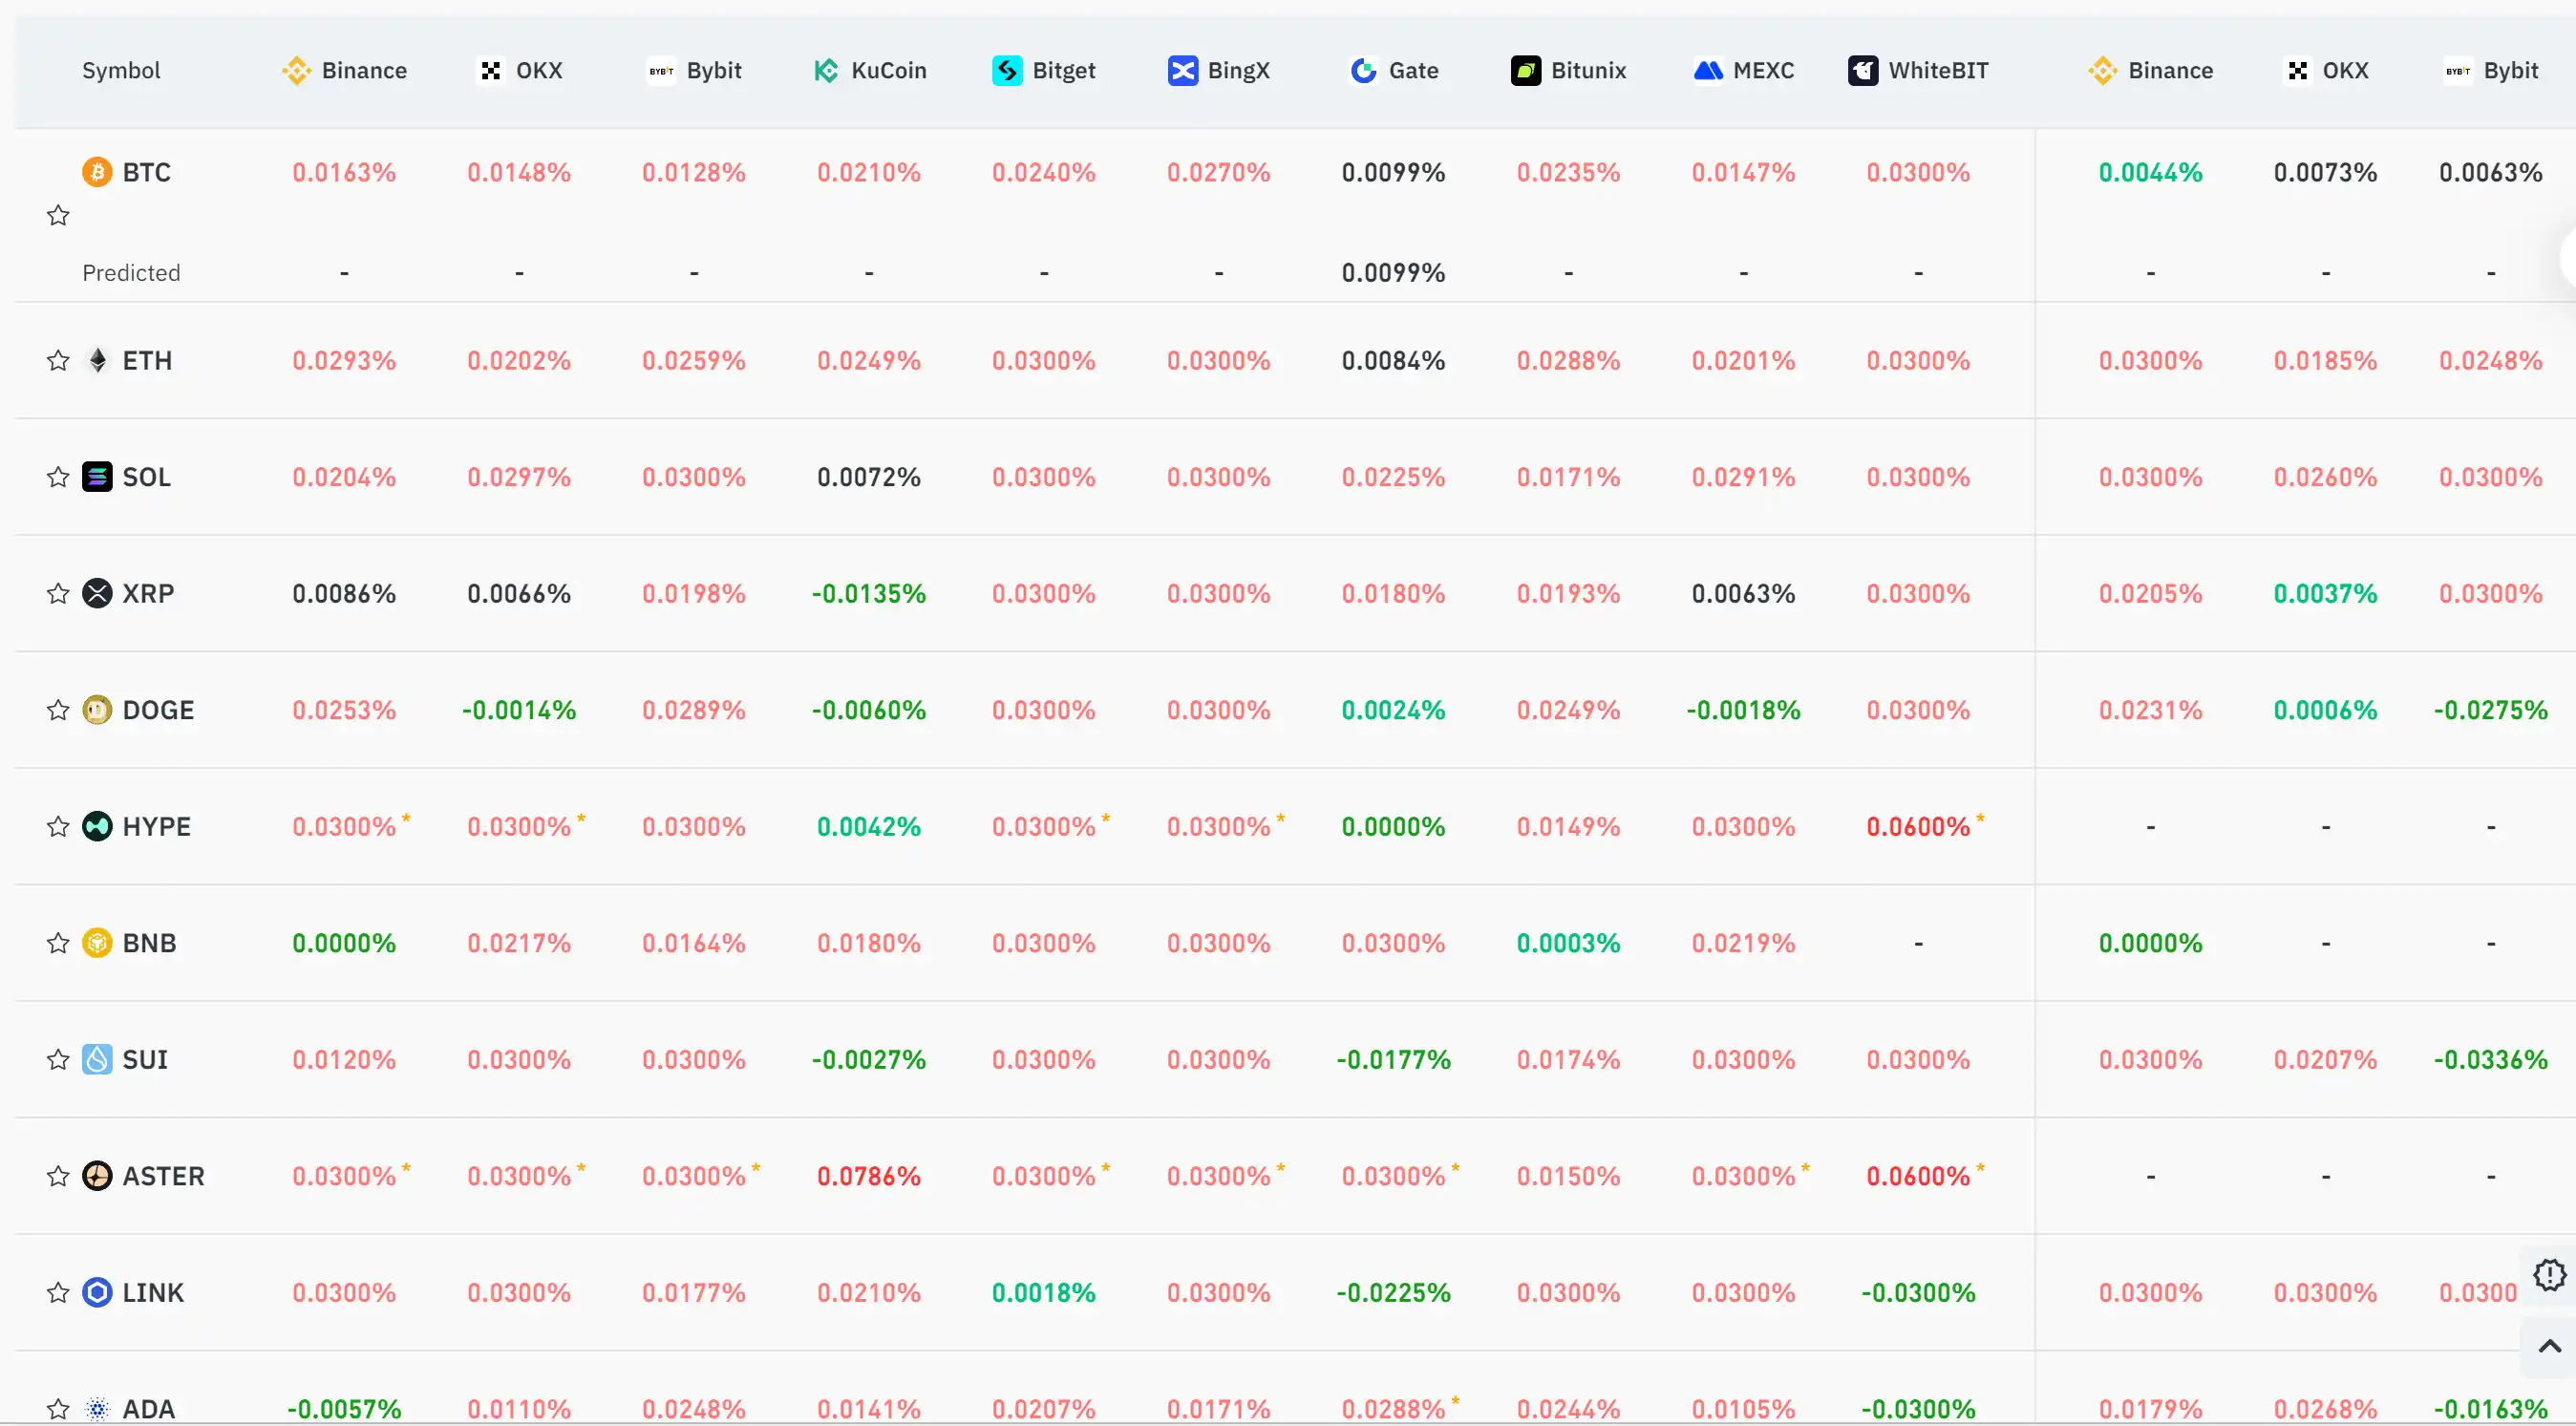Click the KuCoin exchange logo
Image resolution: width=2576 pixels, height=1426 pixels.
[x=826, y=71]
